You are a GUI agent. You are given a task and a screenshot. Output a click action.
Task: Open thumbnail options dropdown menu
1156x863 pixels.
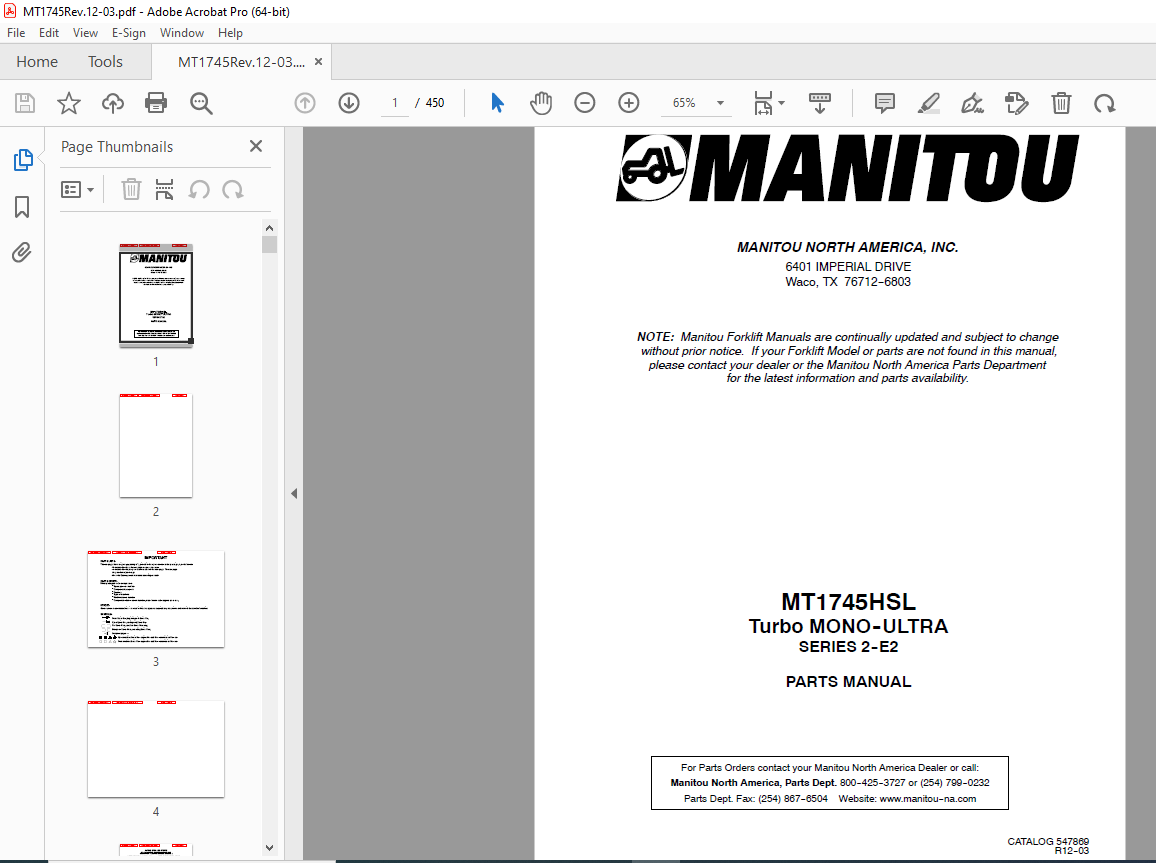(x=77, y=189)
